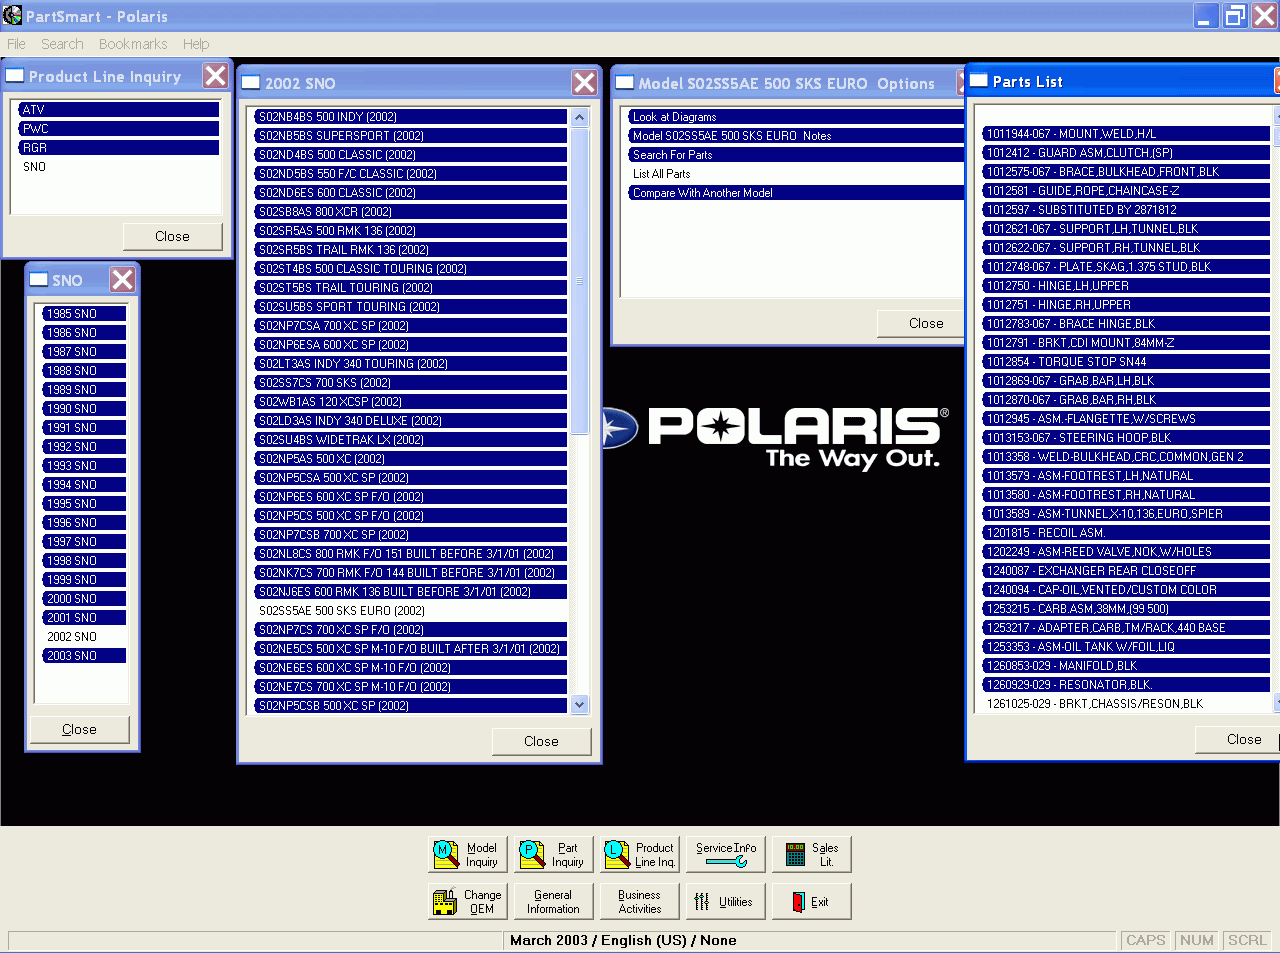The height and width of the screenshot is (953, 1280).
Task: Close the Product Line Inquiry window
Action: click(x=215, y=76)
